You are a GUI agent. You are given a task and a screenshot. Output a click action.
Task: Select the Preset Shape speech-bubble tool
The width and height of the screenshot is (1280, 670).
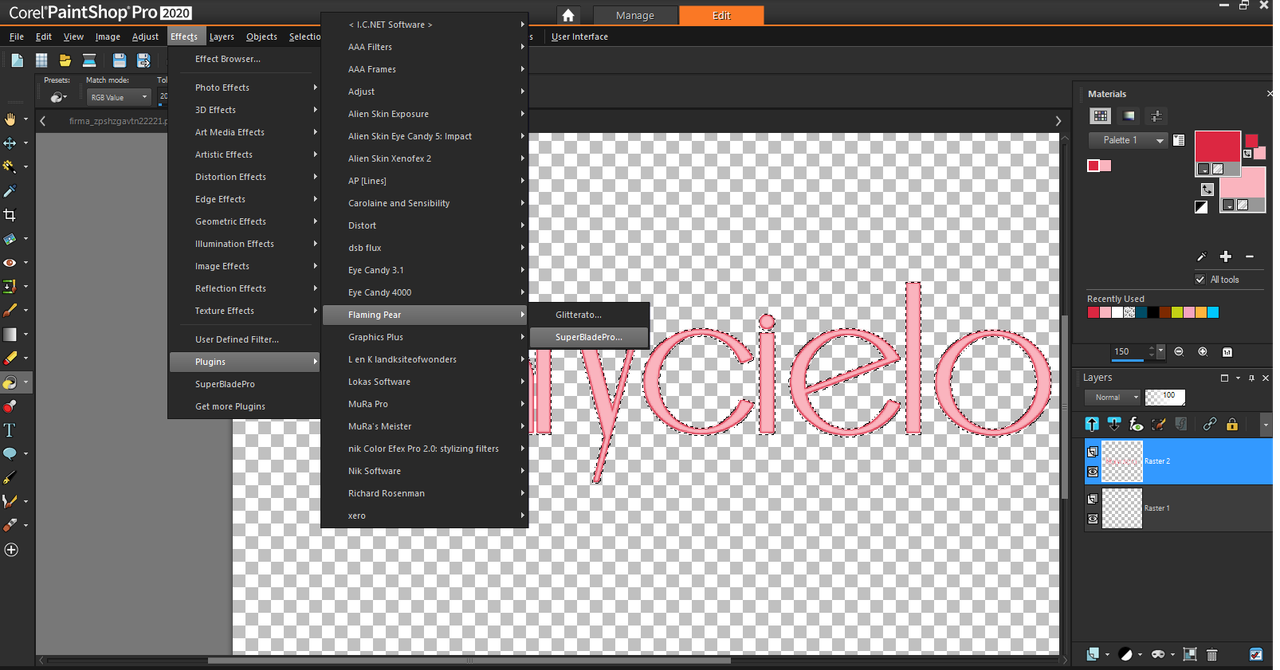tap(10, 454)
